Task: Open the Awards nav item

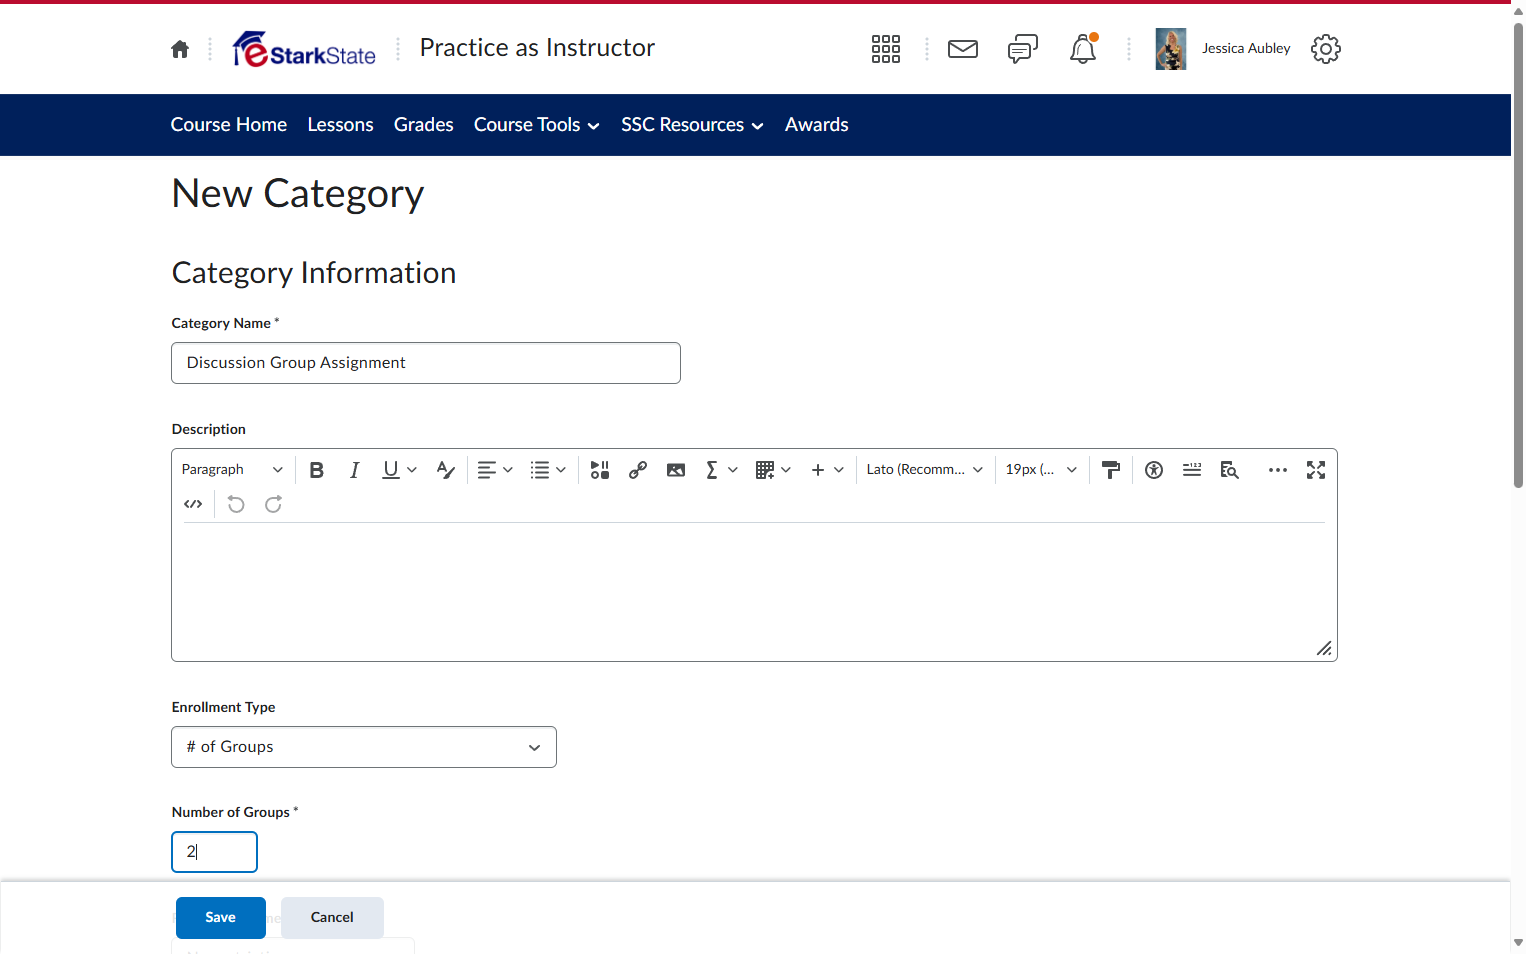Action: point(817,125)
